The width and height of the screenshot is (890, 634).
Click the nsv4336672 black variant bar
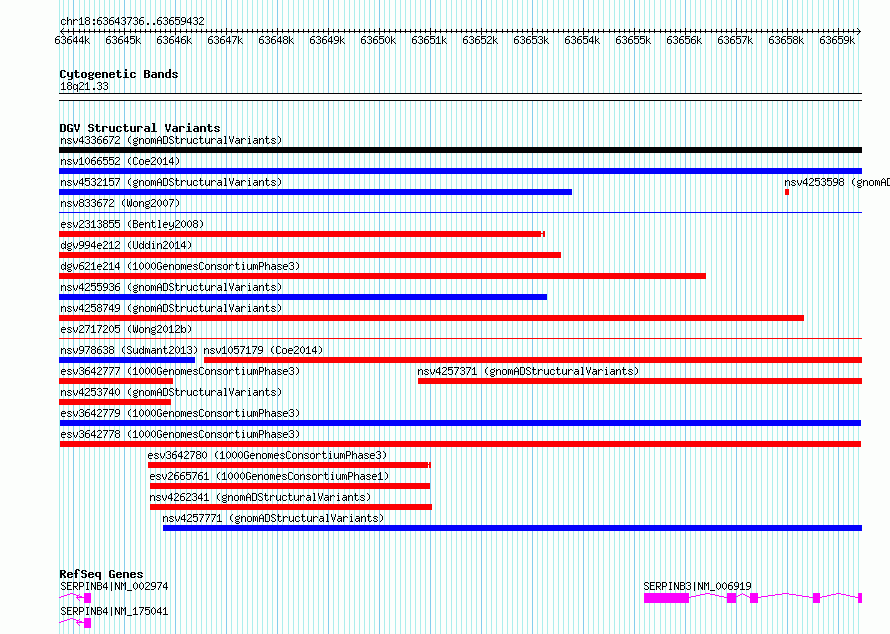tap(460, 150)
